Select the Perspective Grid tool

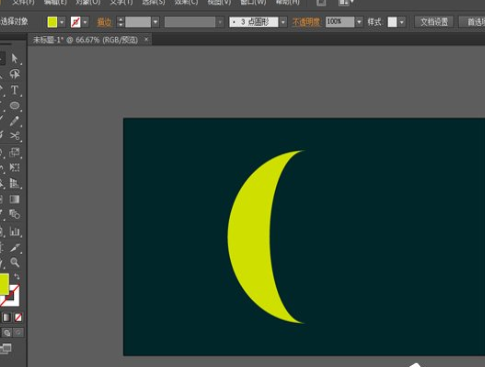(x=14, y=183)
